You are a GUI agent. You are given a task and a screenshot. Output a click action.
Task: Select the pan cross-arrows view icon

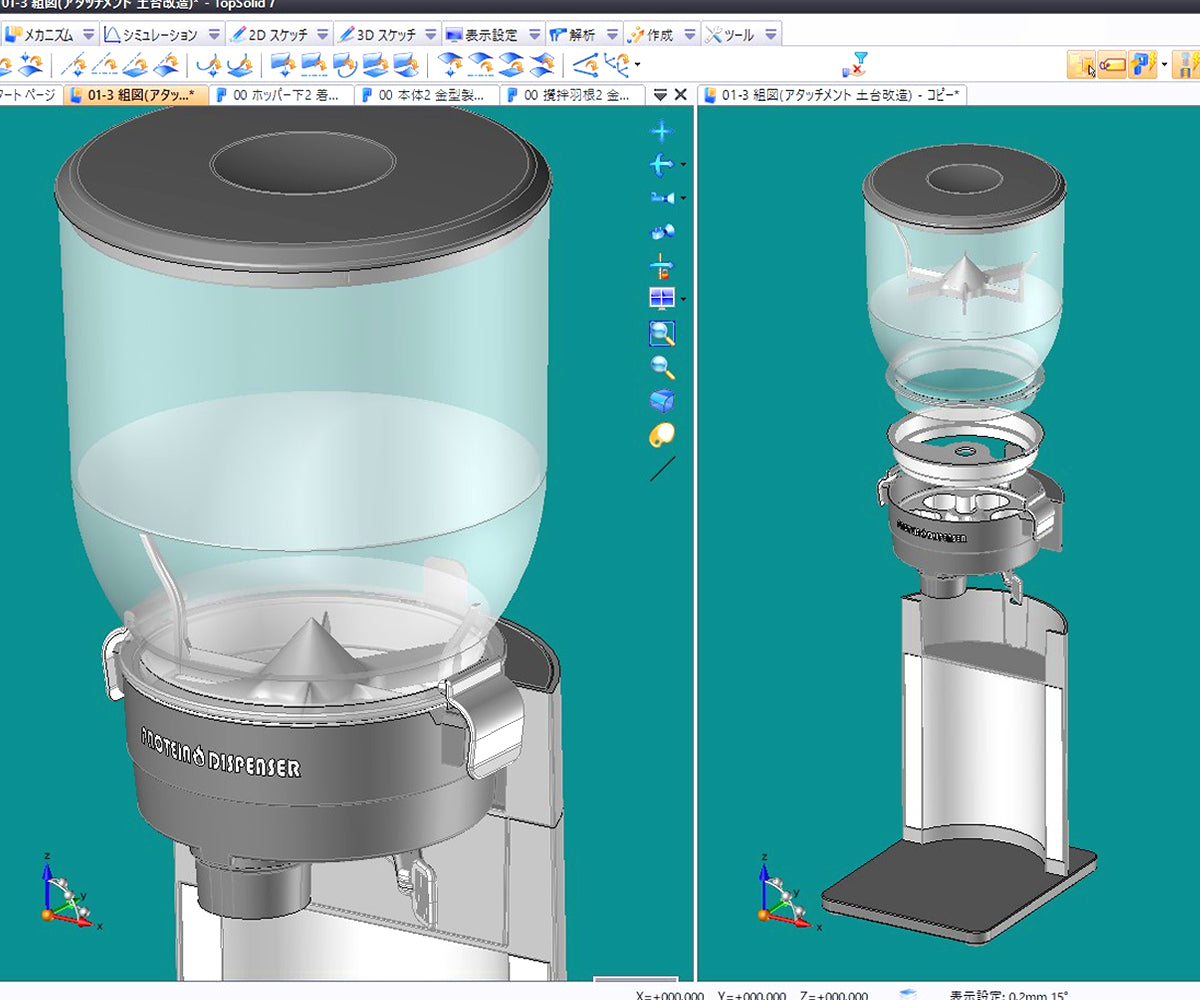[x=662, y=131]
